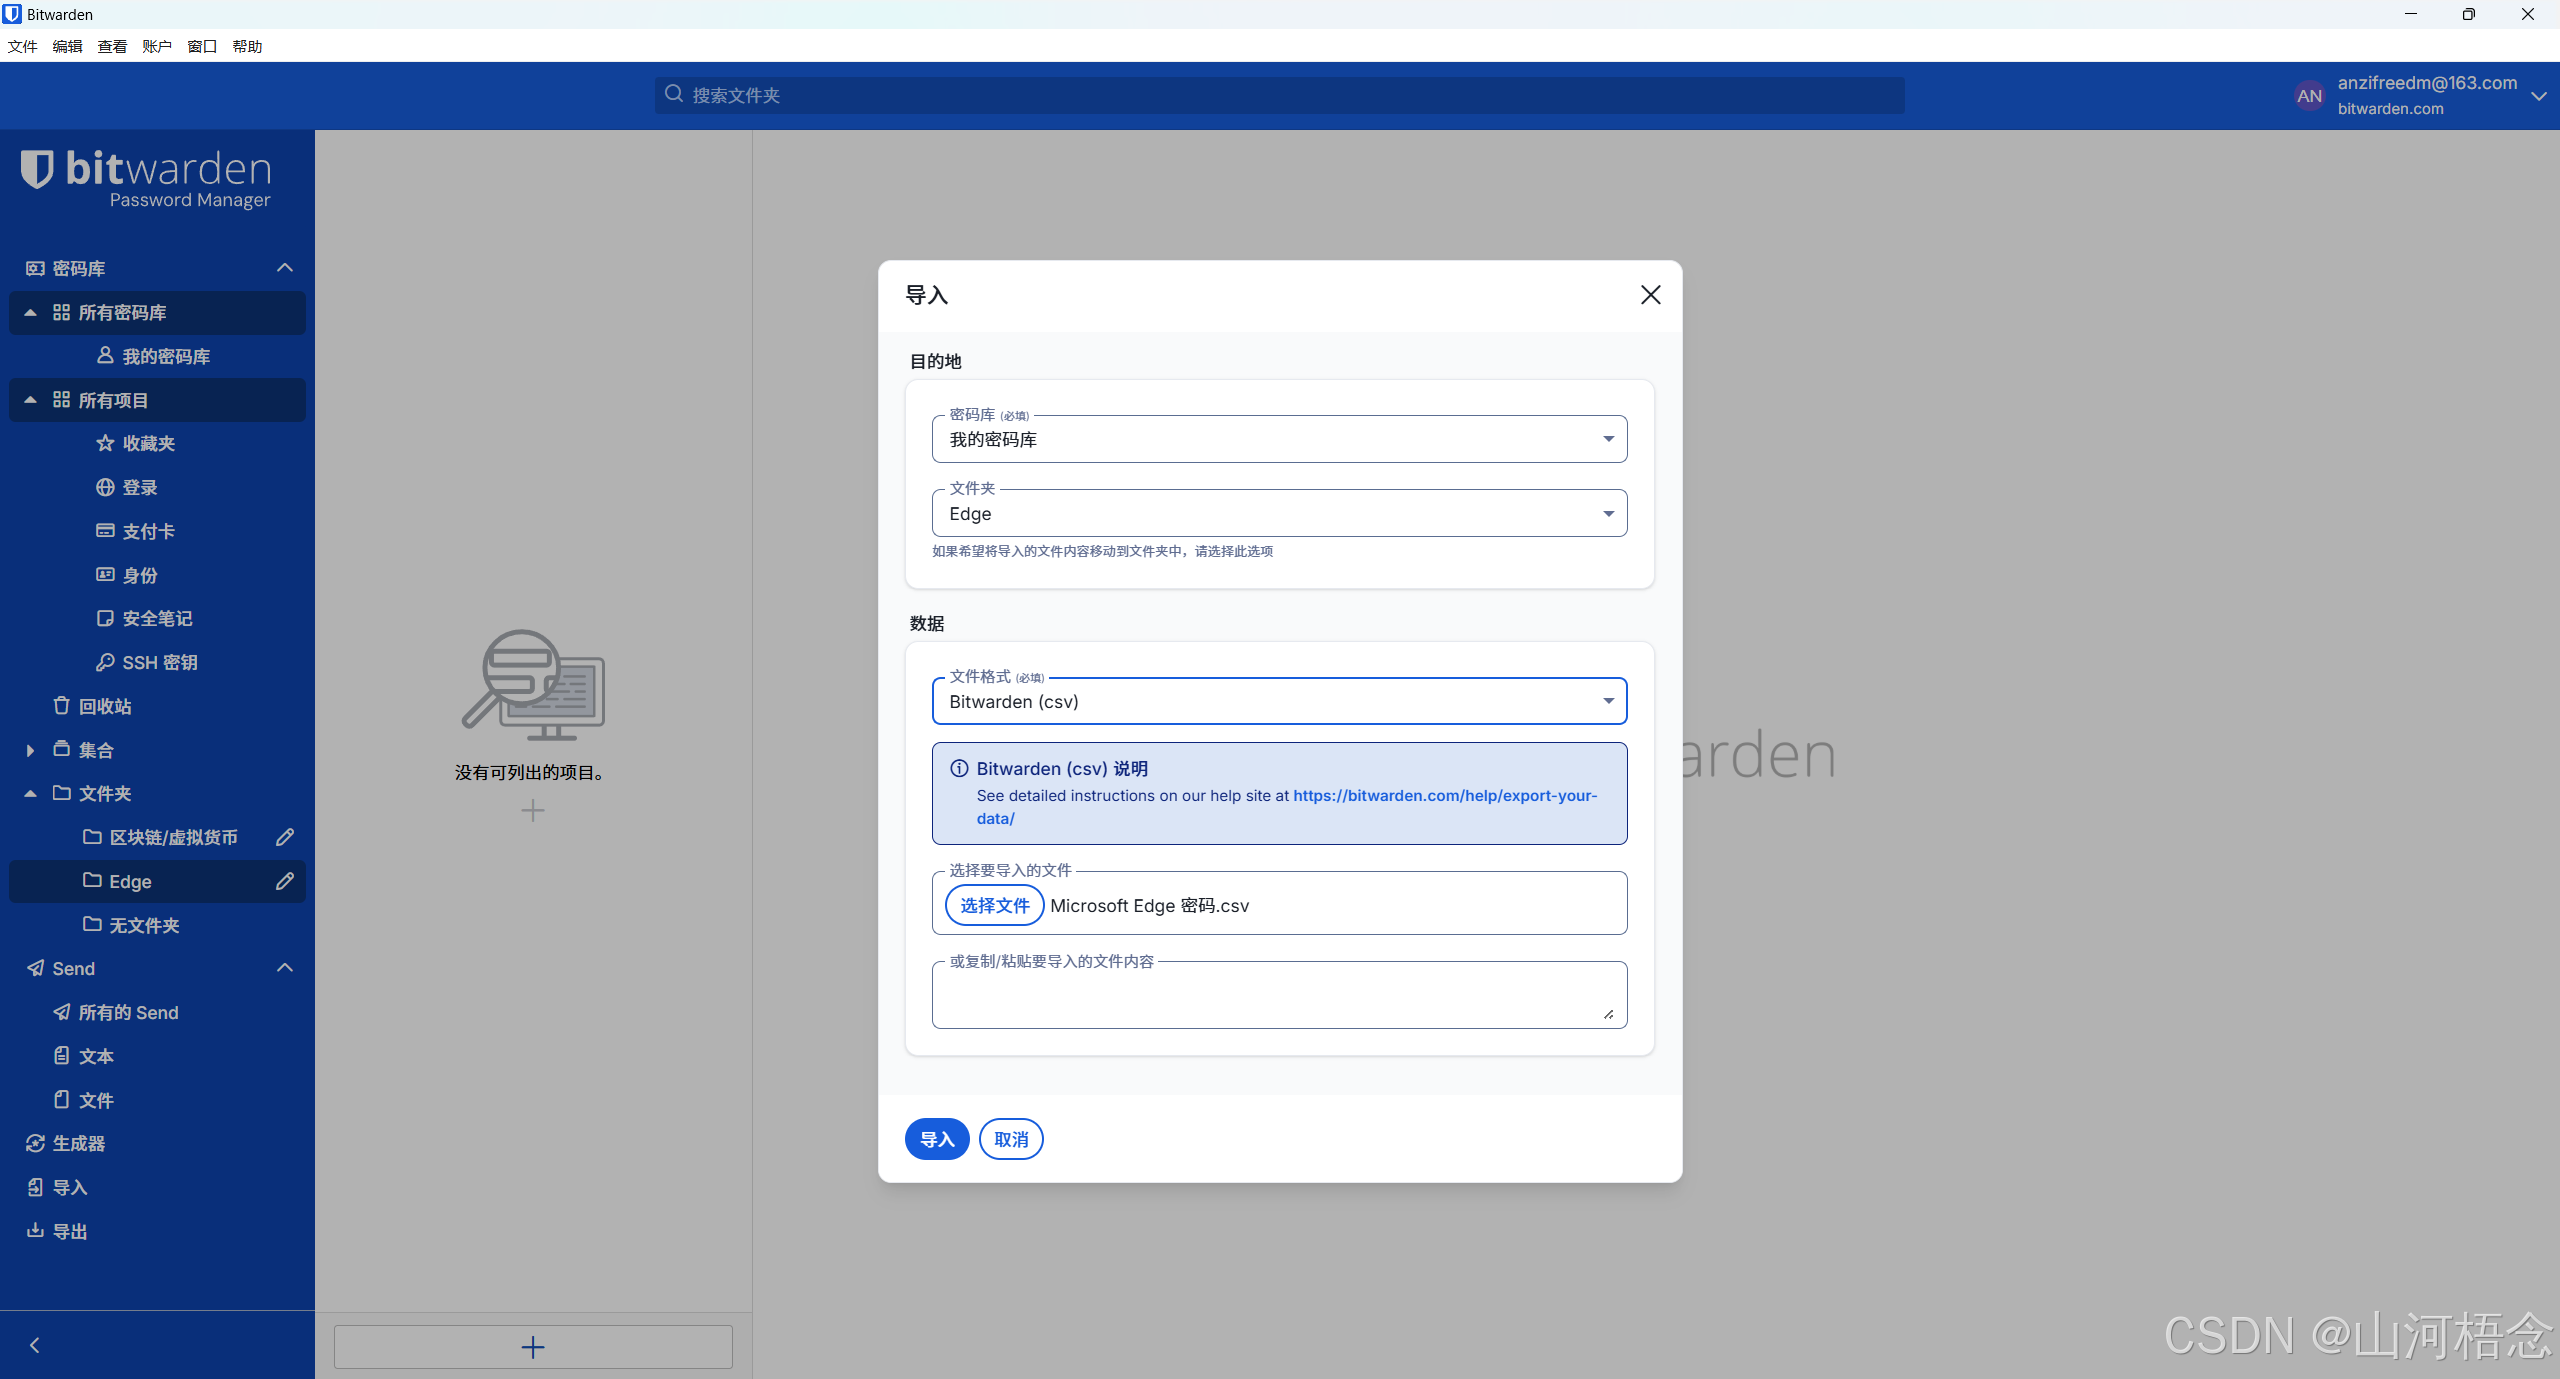Expand the 集合 collections arrow
The height and width of the screenshot is (1379, 2560).
click(30, 750)
